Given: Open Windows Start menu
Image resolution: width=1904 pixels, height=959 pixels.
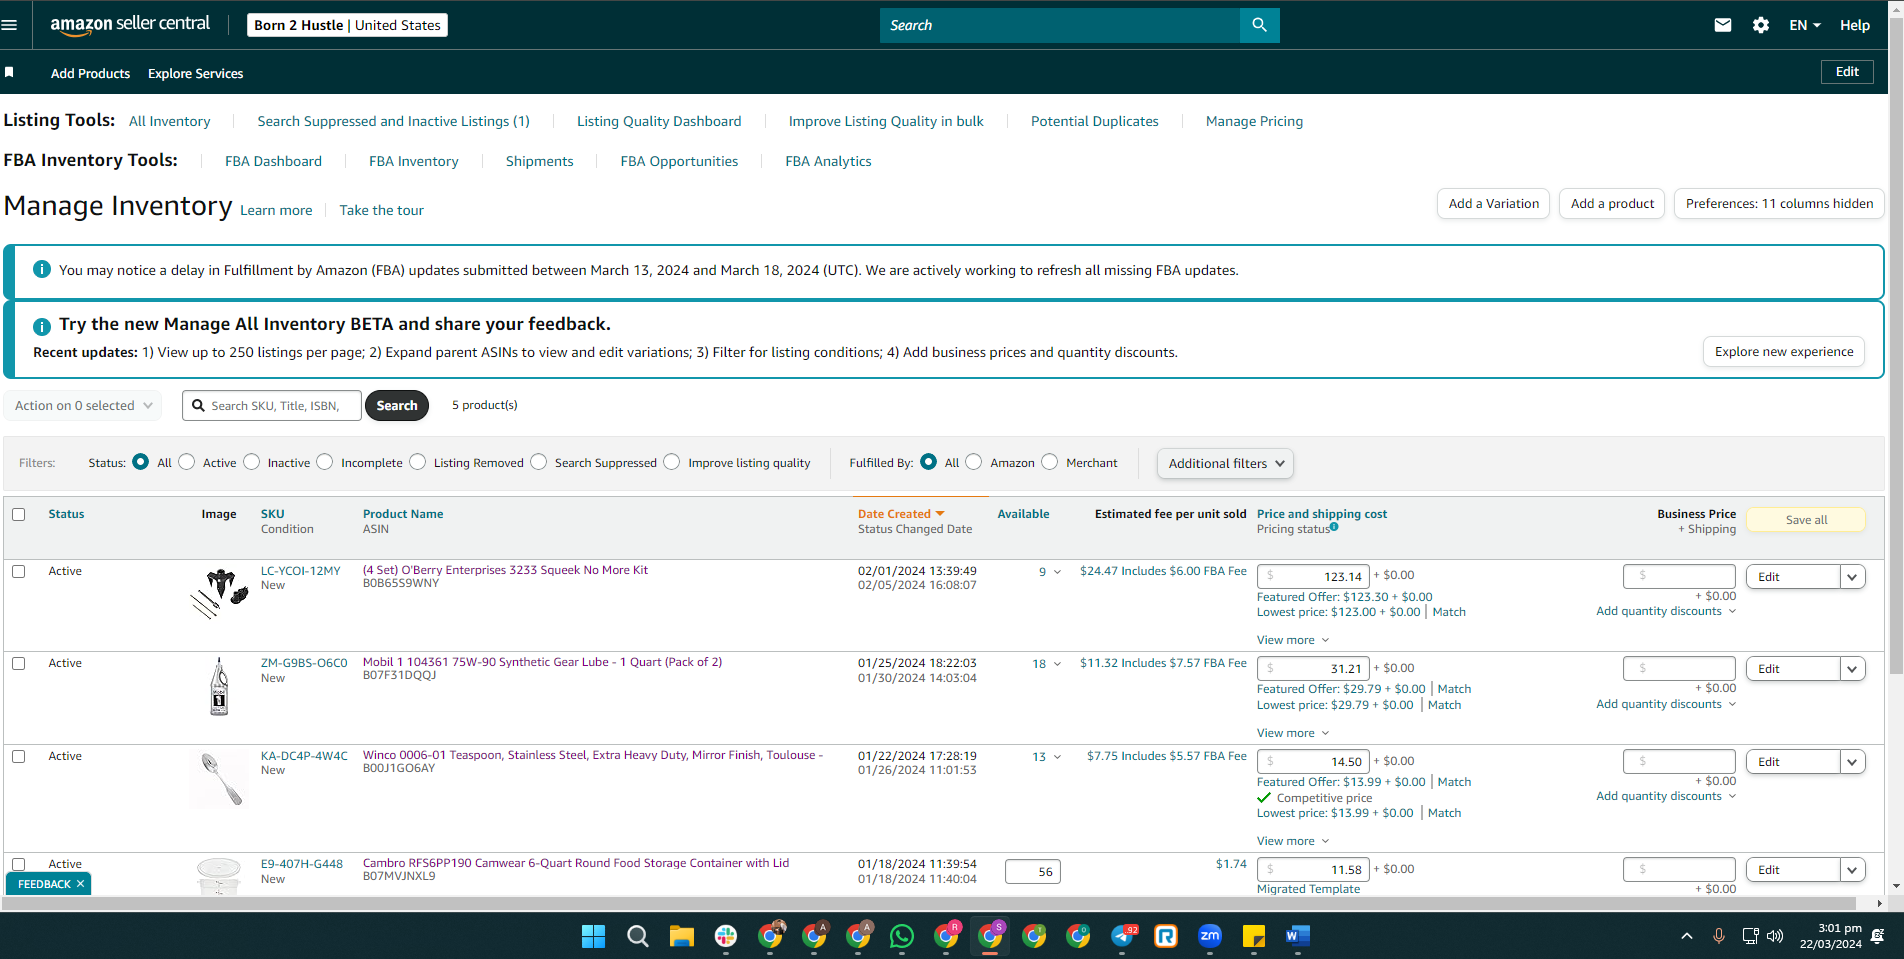Looking at the screenshot, I should [x=594, y=936].
